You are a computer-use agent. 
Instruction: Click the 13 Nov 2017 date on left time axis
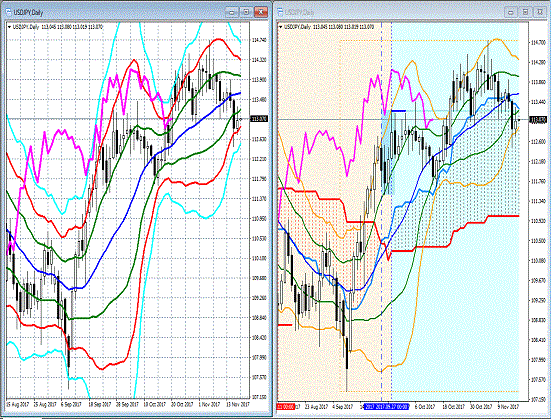237,404
